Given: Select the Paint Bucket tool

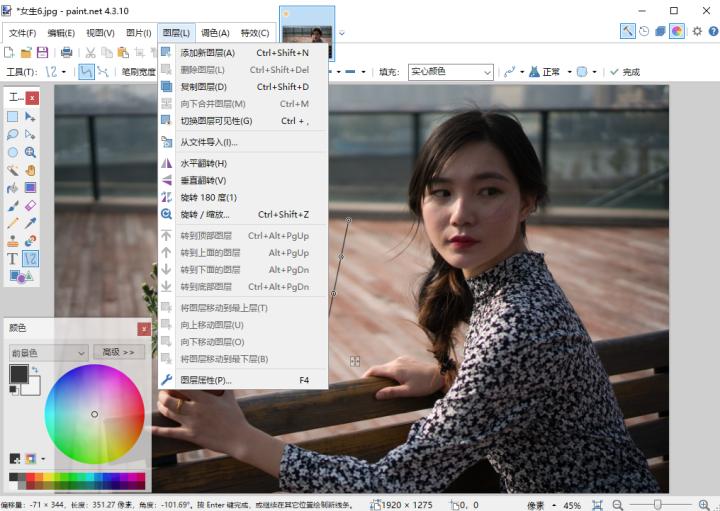Looking at the screenshot, I should [13, 187].
